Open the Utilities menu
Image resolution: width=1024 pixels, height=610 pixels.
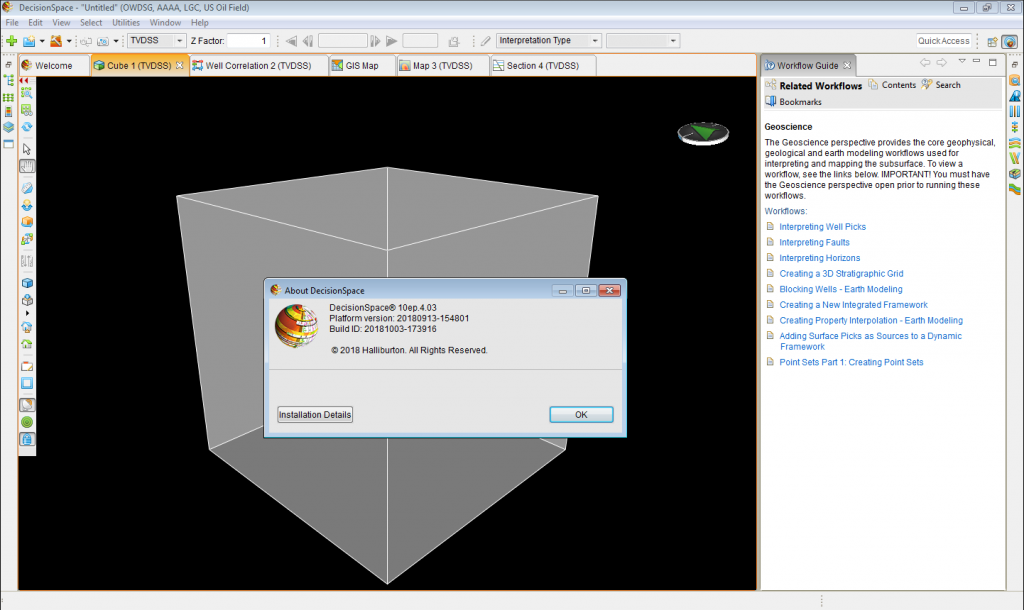125,22
